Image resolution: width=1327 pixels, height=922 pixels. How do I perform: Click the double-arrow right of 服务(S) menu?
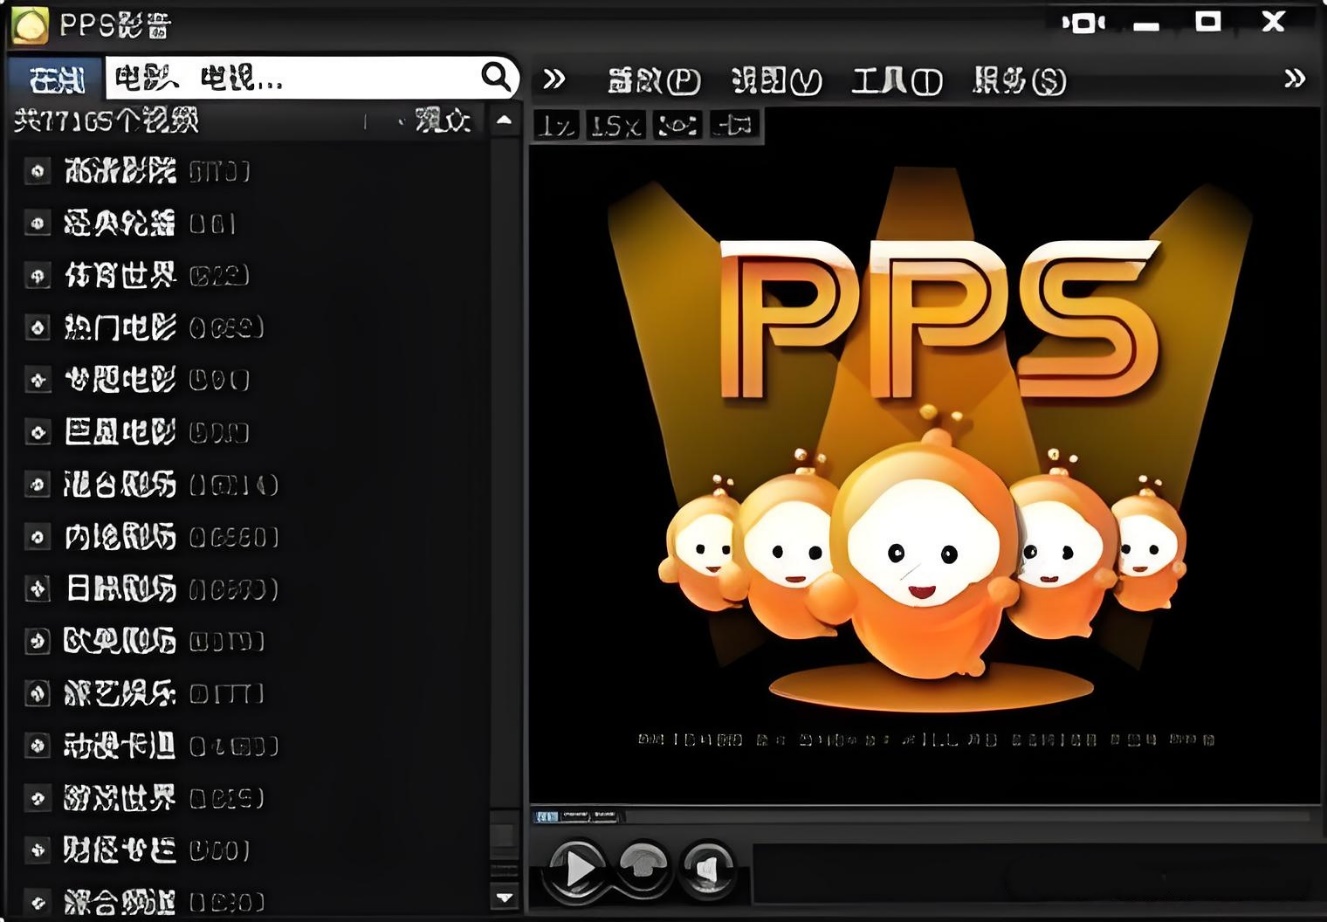1295,78
